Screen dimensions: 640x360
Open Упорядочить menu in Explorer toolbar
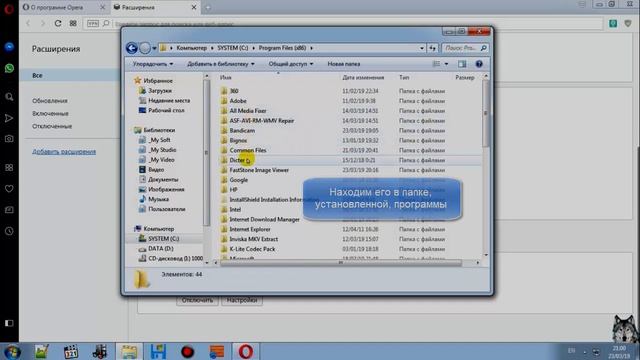pyautogui.click(x=153, y=64)
